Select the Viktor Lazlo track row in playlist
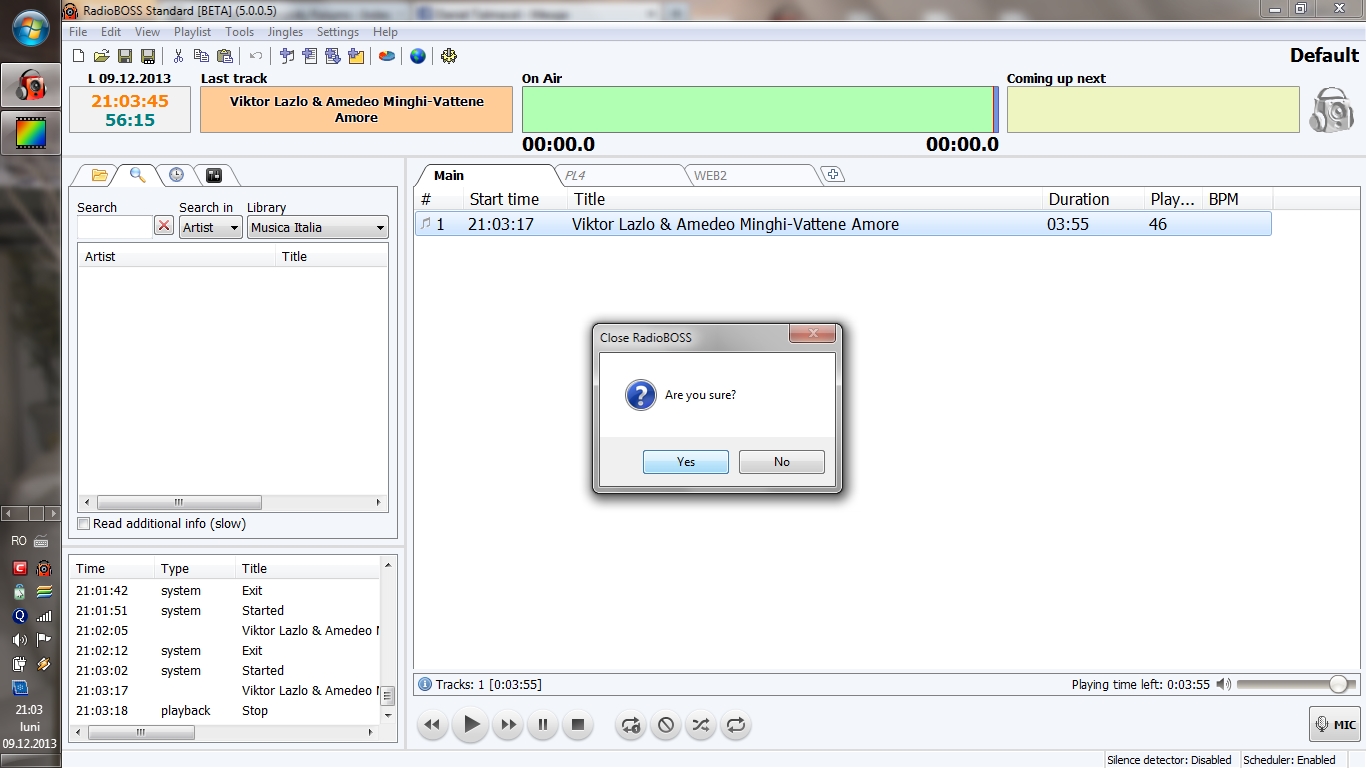1366x768 pixels. point(843,224)
